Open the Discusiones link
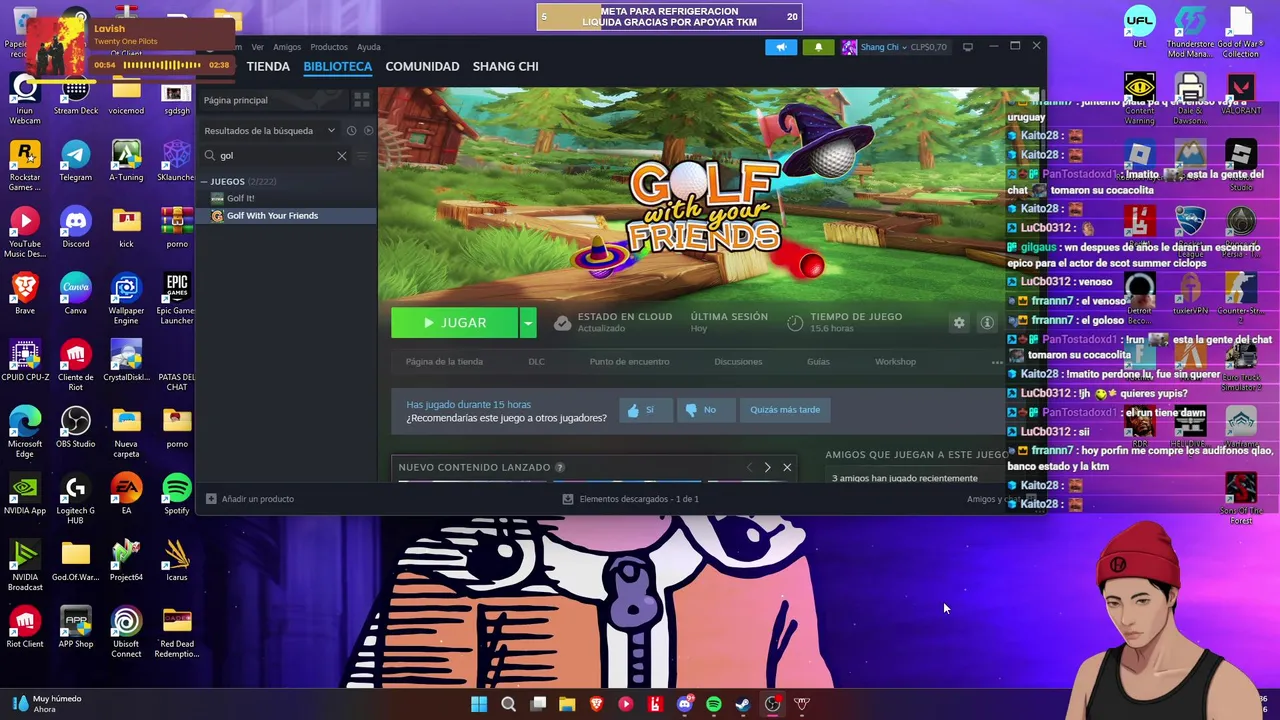1280x720 pixels. click(738, 362)
